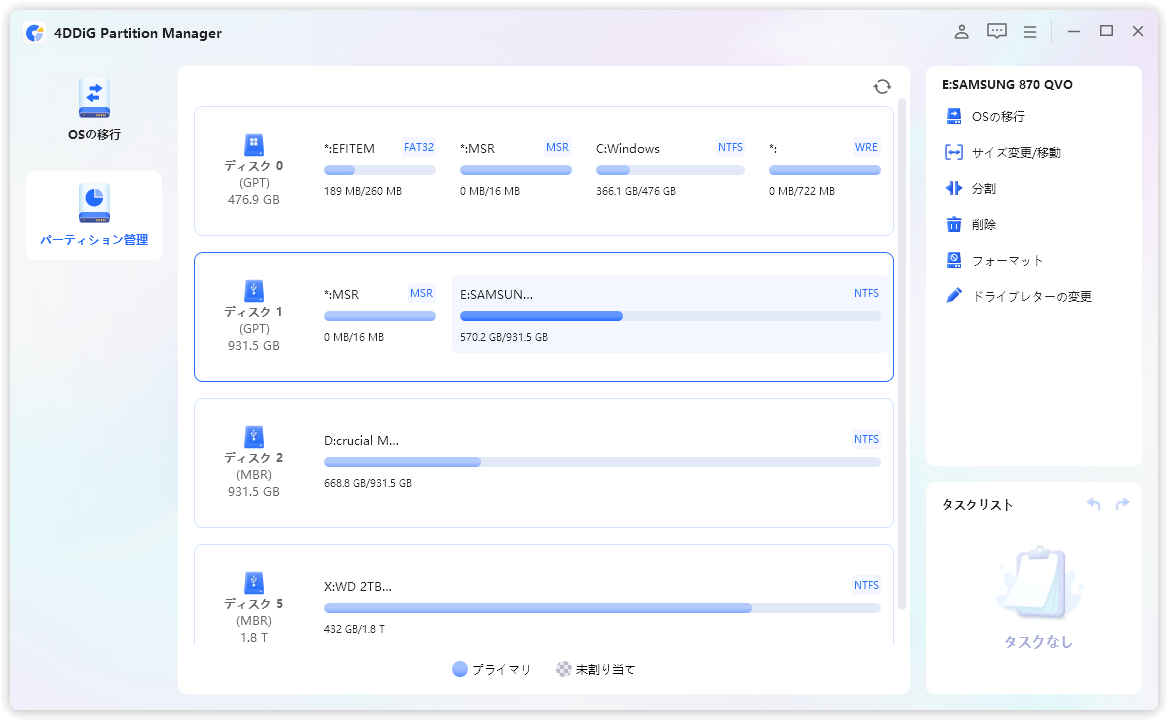
Task: Click the 4DDiG app logo
Action: pos(34,33)
